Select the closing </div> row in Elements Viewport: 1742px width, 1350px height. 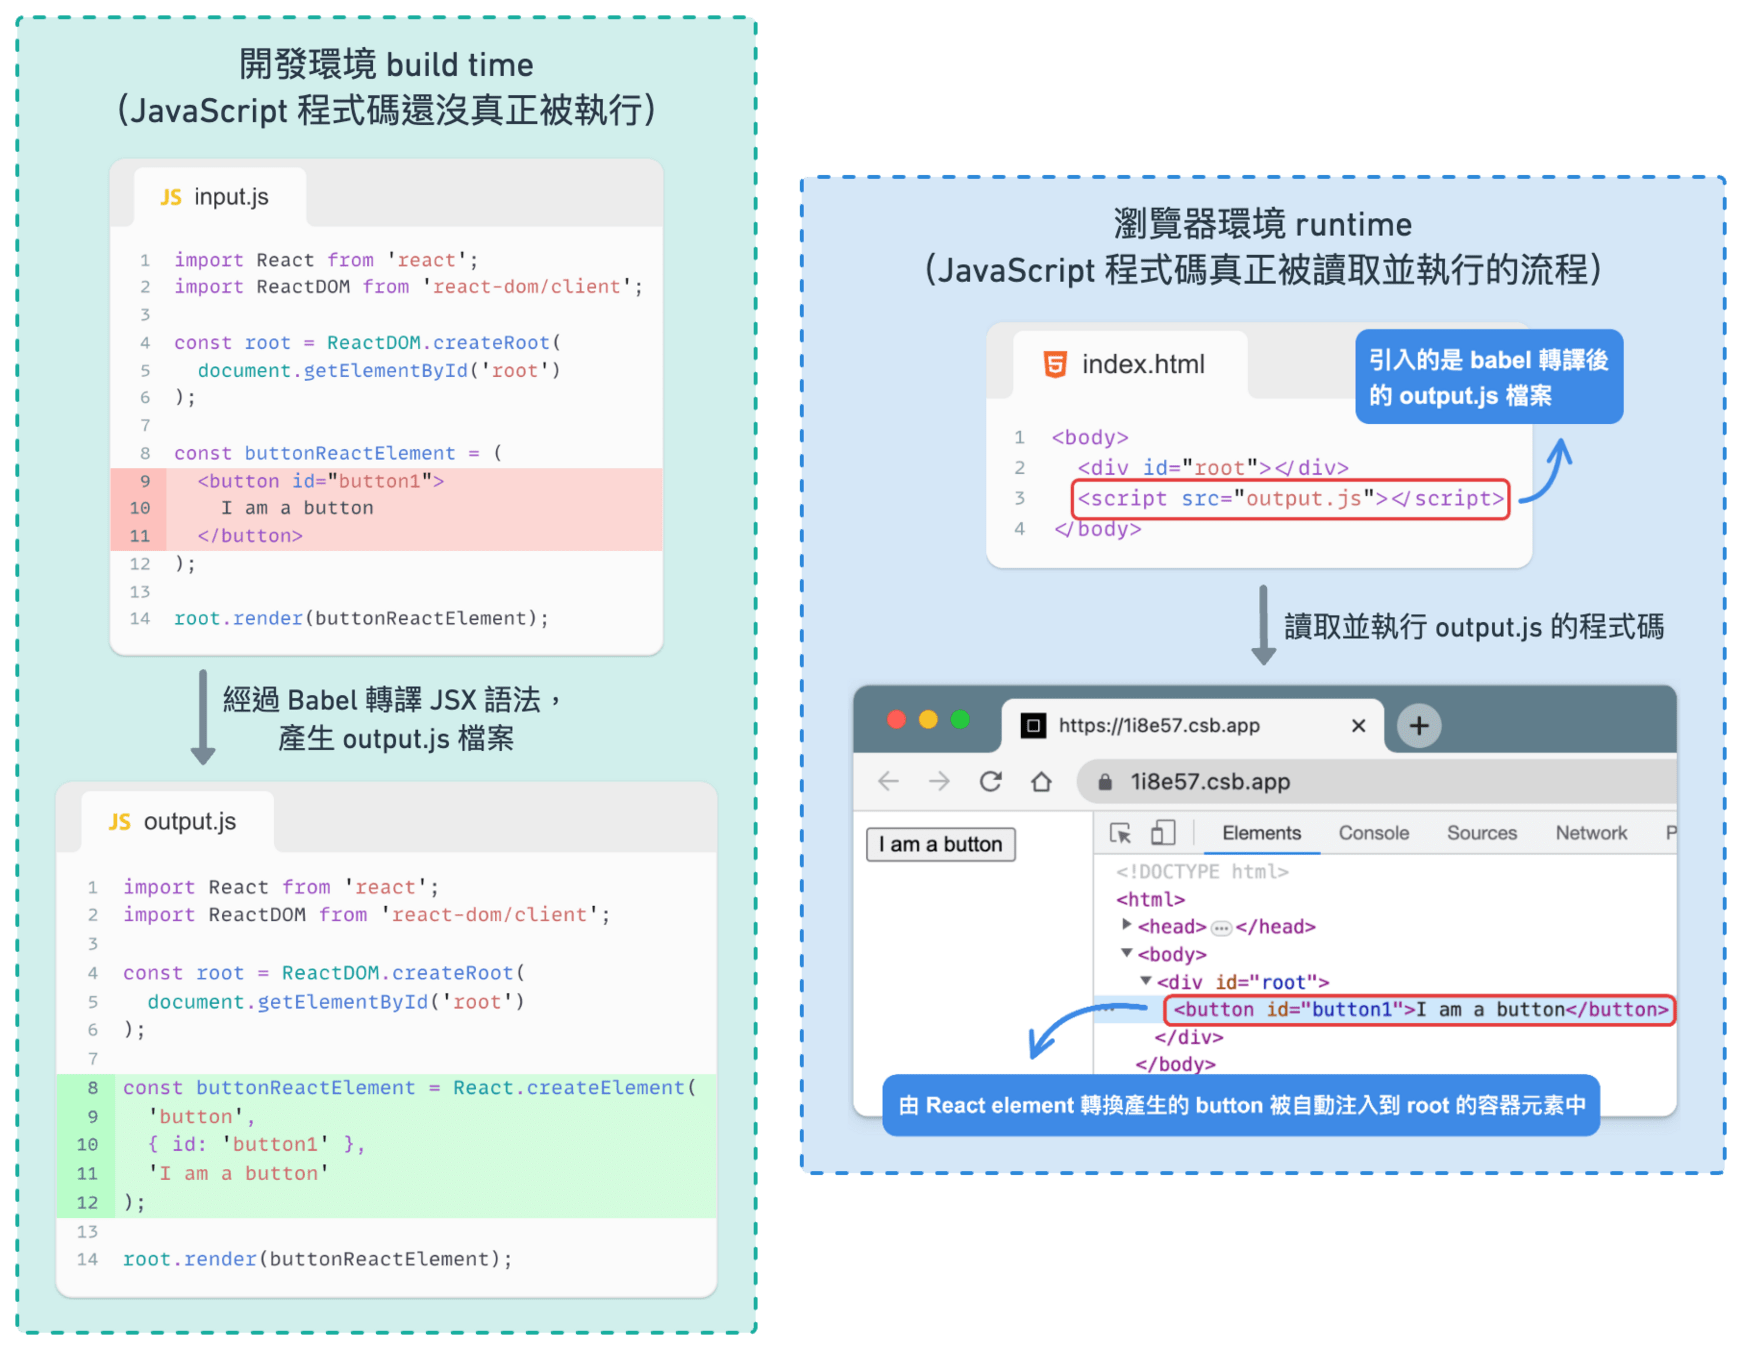[1189, 1037]
